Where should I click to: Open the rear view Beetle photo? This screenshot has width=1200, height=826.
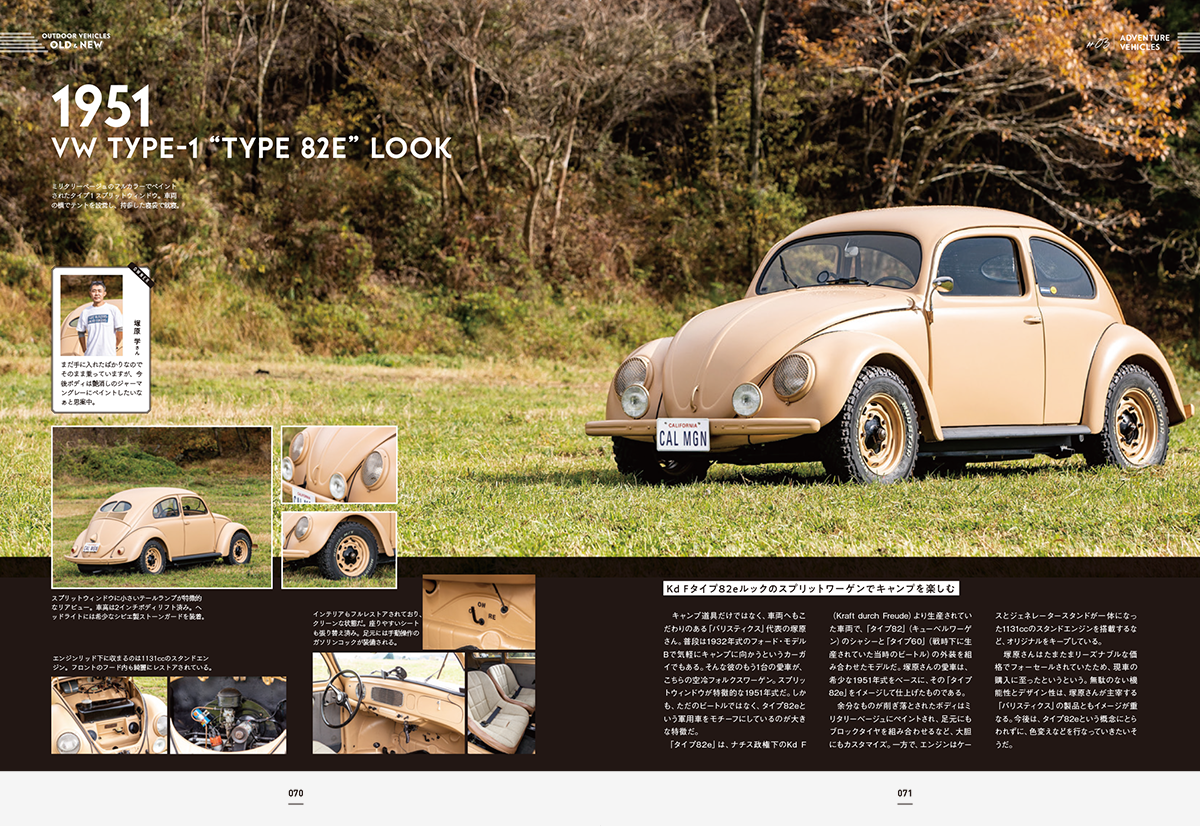pyautogui.click(x=161, y=506)
